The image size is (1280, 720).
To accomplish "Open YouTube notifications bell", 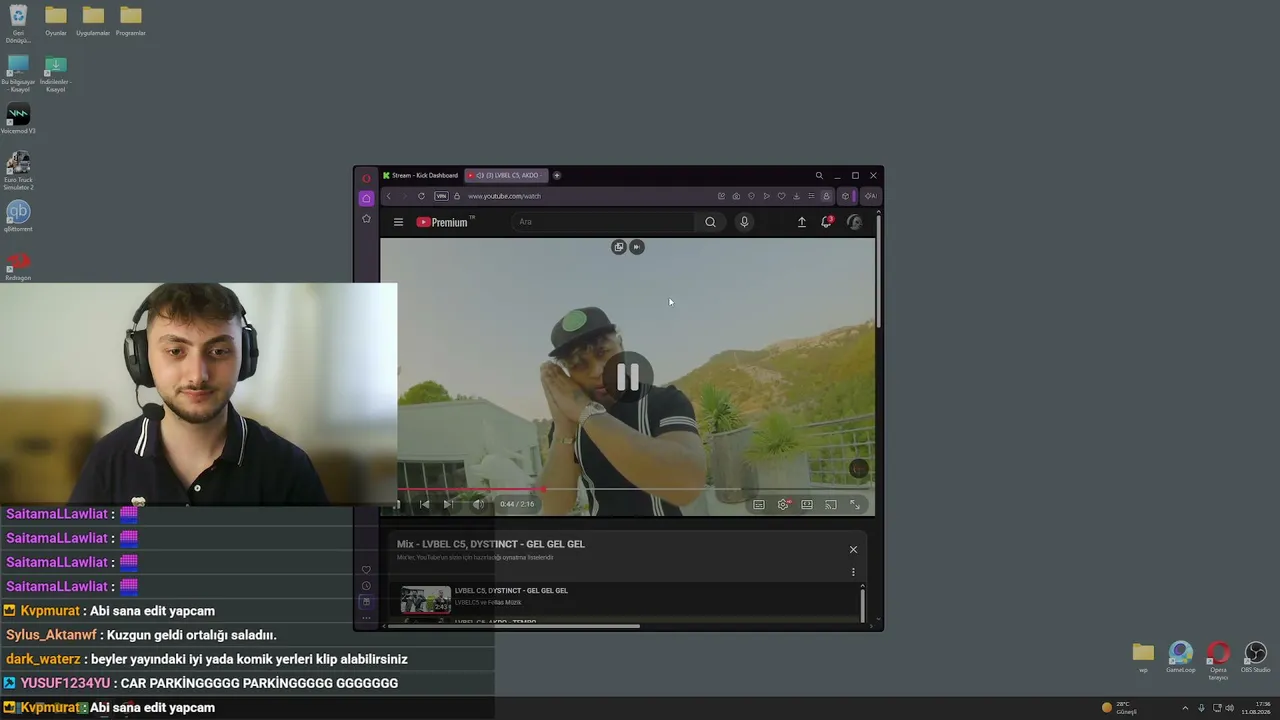I will coord(826,222).
